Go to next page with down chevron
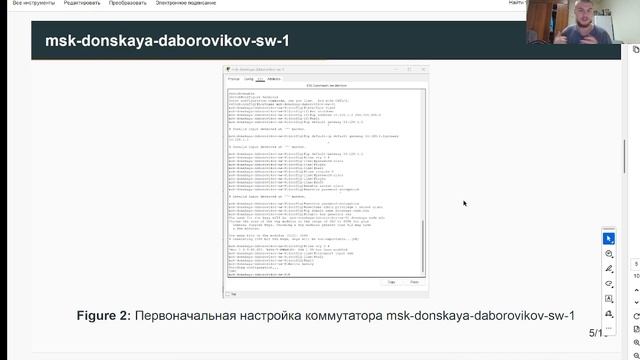The height and width of the screenshot is (360, 640). pyautogui.click(x=636, y=302)
